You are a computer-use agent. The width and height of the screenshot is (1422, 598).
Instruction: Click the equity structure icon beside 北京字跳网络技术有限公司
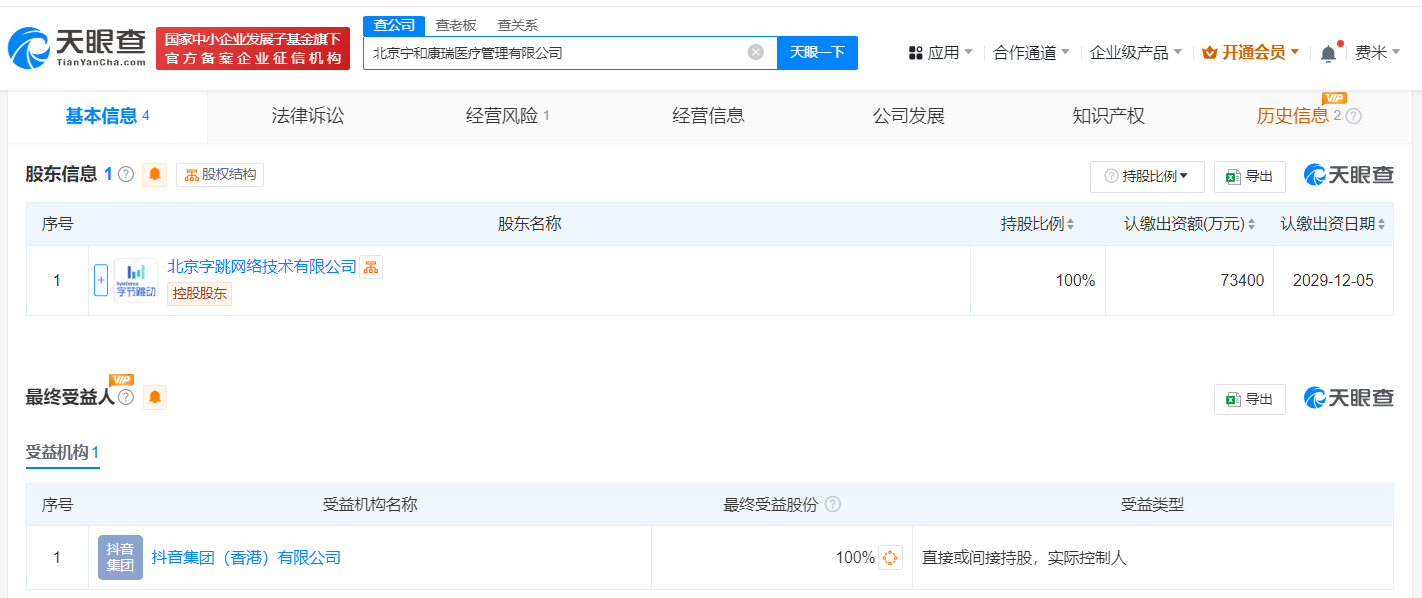tap(371, 267)
